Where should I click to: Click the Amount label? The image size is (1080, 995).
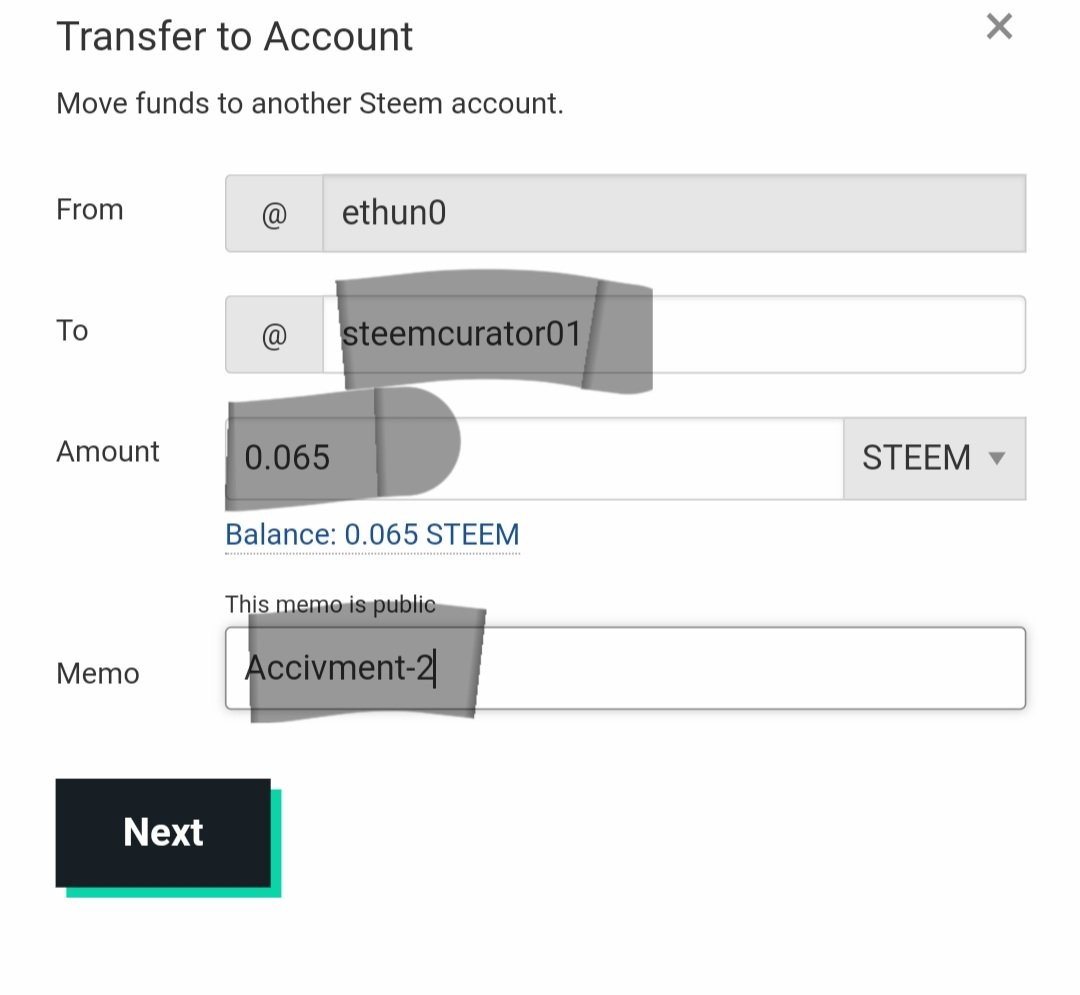click(x=108, y=452)
